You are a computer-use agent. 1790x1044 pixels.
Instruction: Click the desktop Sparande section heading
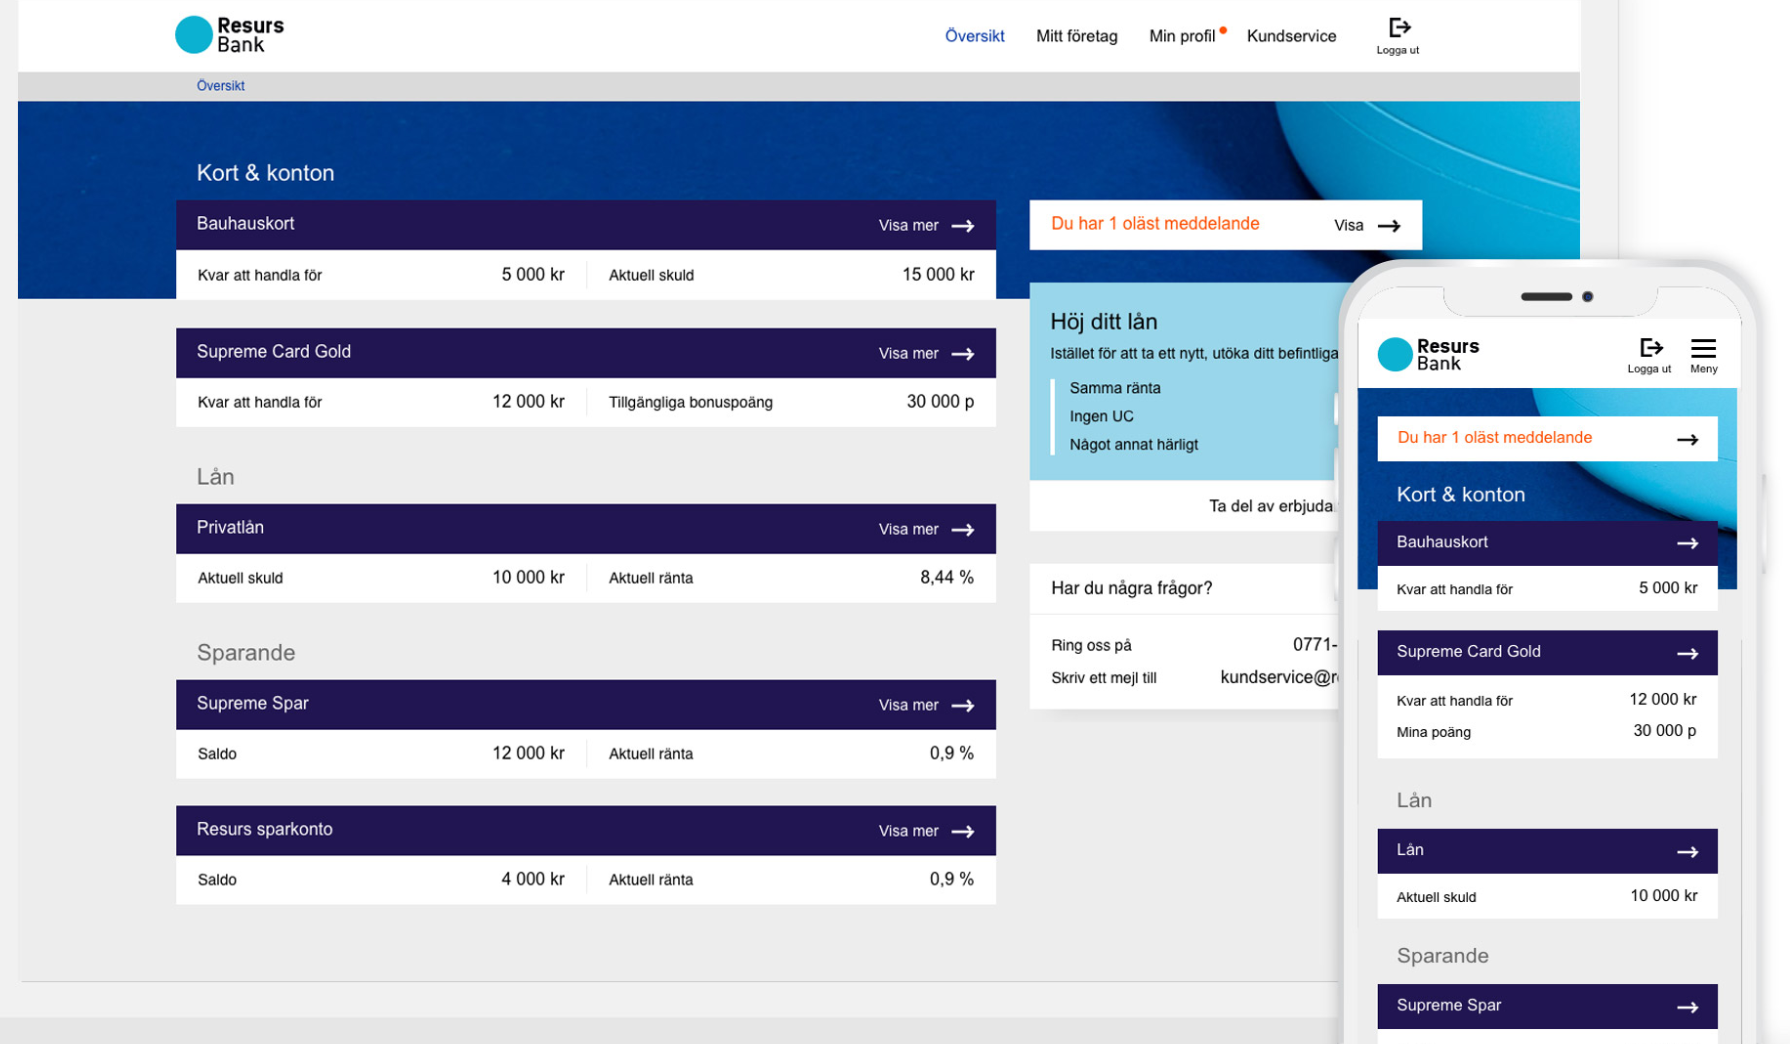click(246, 653)
